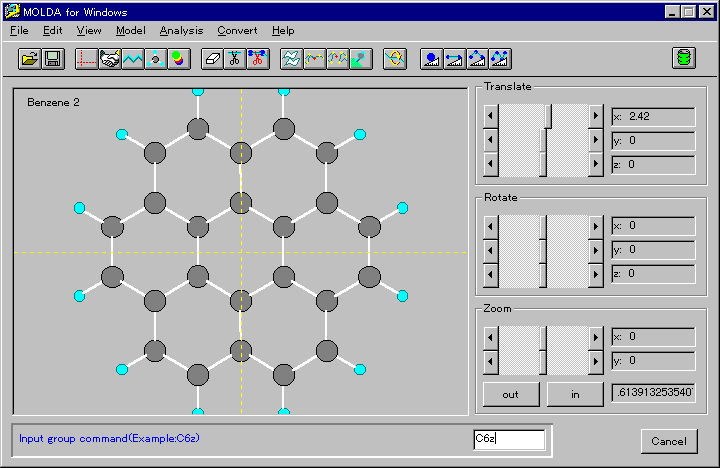Click the red scissors with blue atoms icon
Image resolution: width=720 pixels, height=468 pixels.
258,59
